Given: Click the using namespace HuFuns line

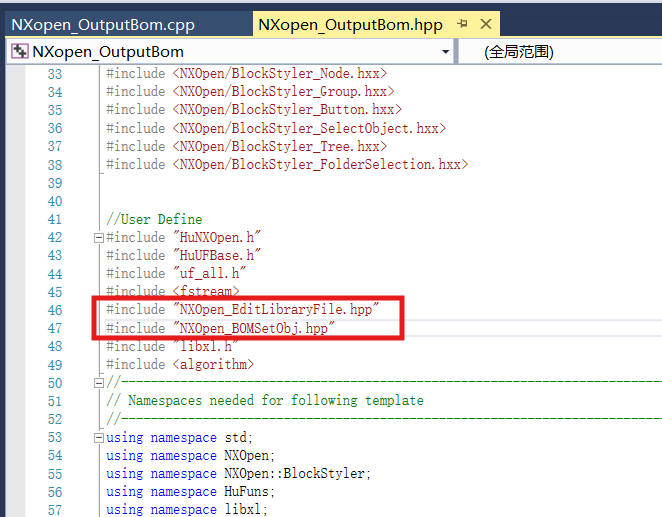Looking at the screenshot, I should [x=190, y=492].
